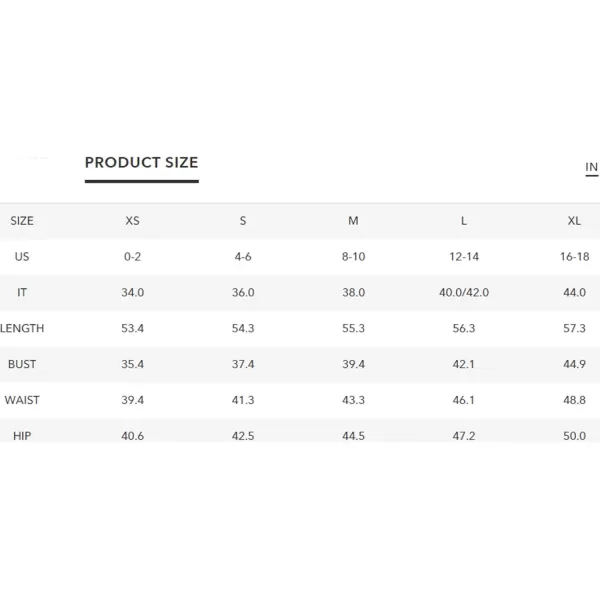Viewport: 600px width, 600px height.
Task: Click the IT 40.0/42.0 cell
Action: [464, 293]
